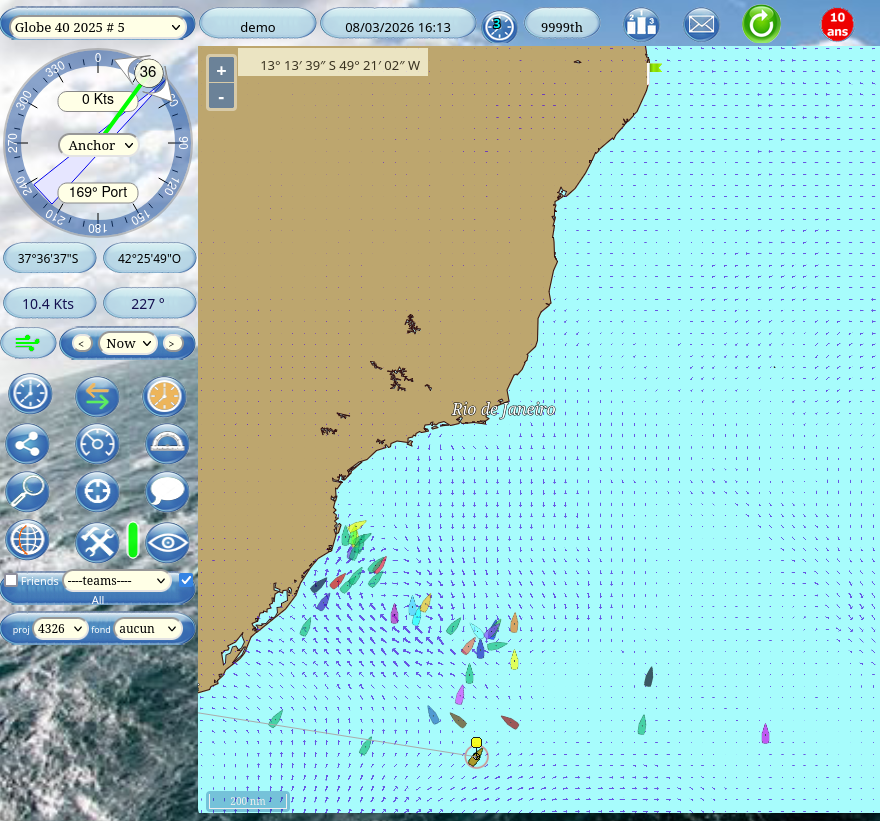This screenshot has height=821, width=880.
Task: Open the teams selection dropdown
Action: (117, 580)
